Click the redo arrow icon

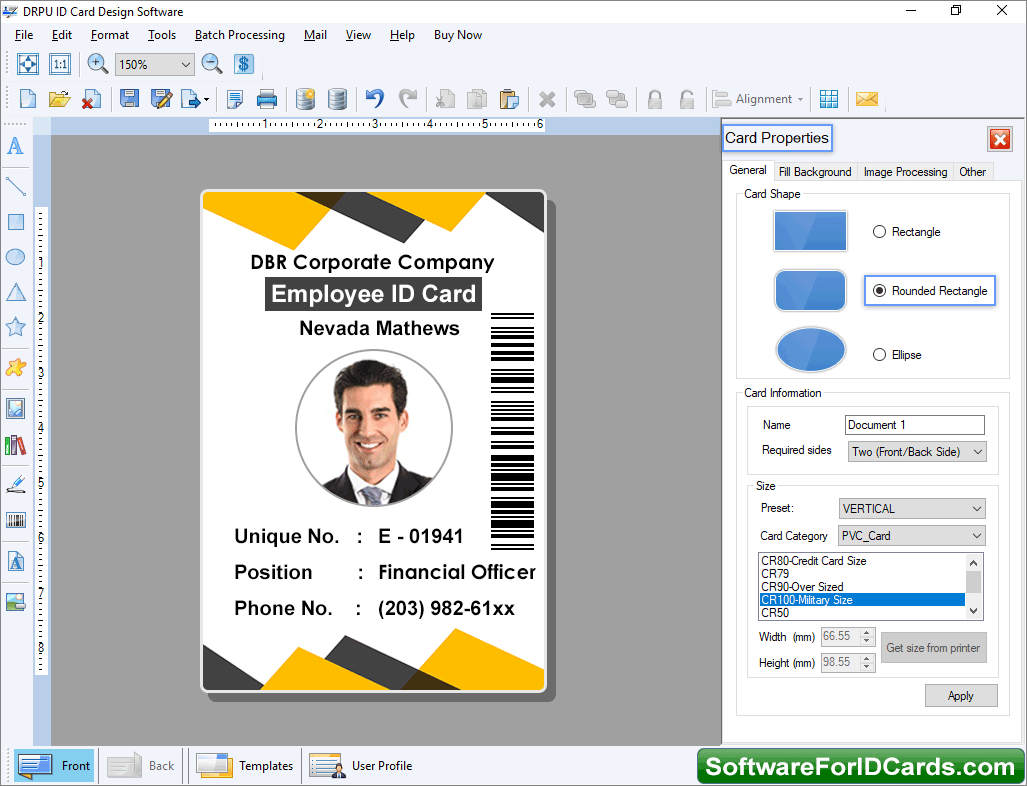click(x=407, y=99)
